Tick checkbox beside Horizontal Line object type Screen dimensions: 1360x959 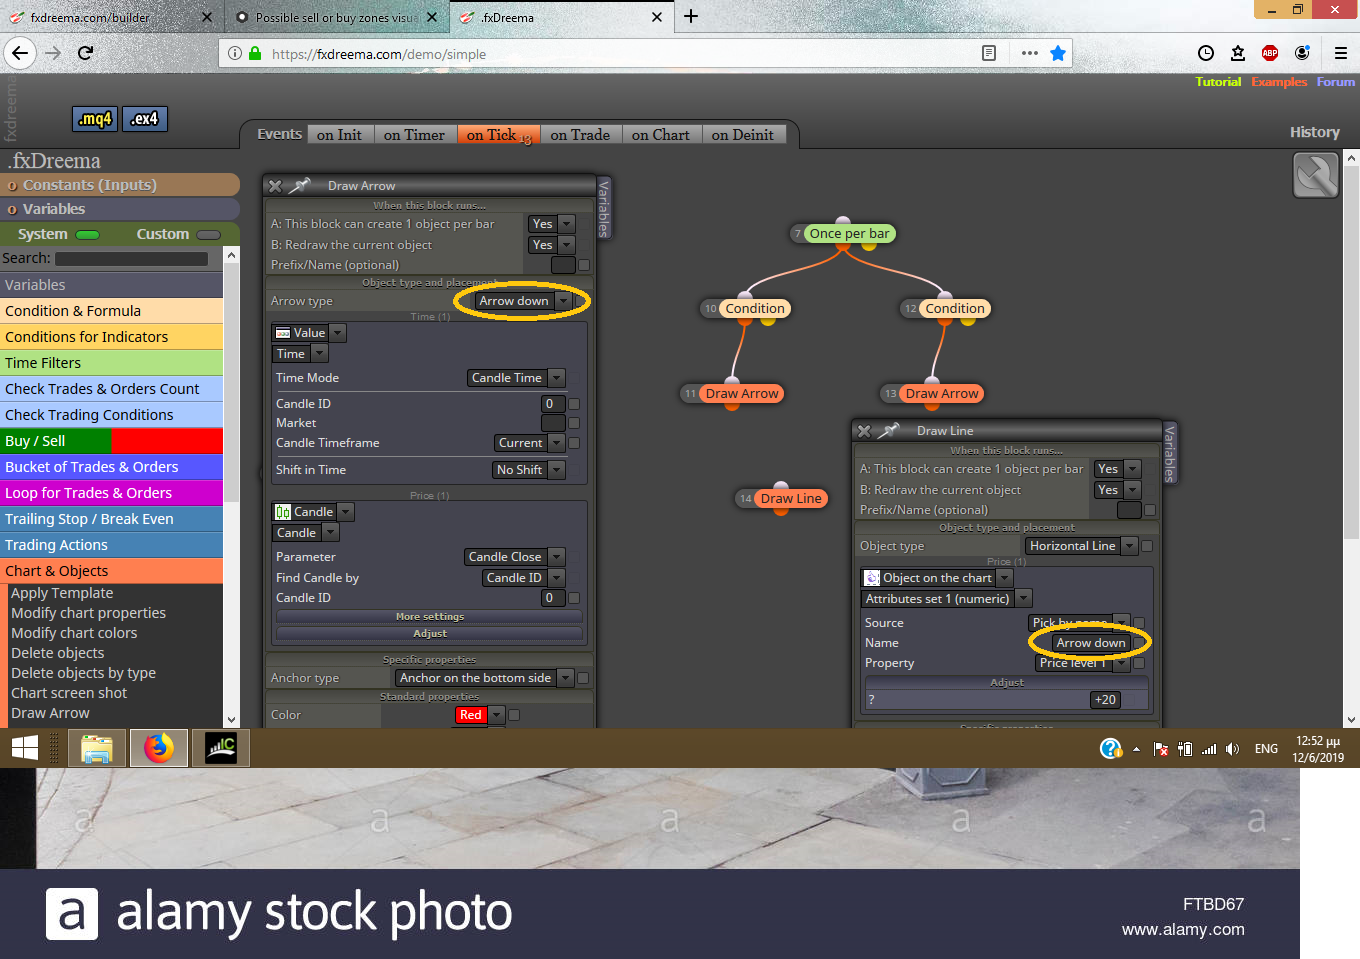pyautogui.click(x=1147, y=546)
